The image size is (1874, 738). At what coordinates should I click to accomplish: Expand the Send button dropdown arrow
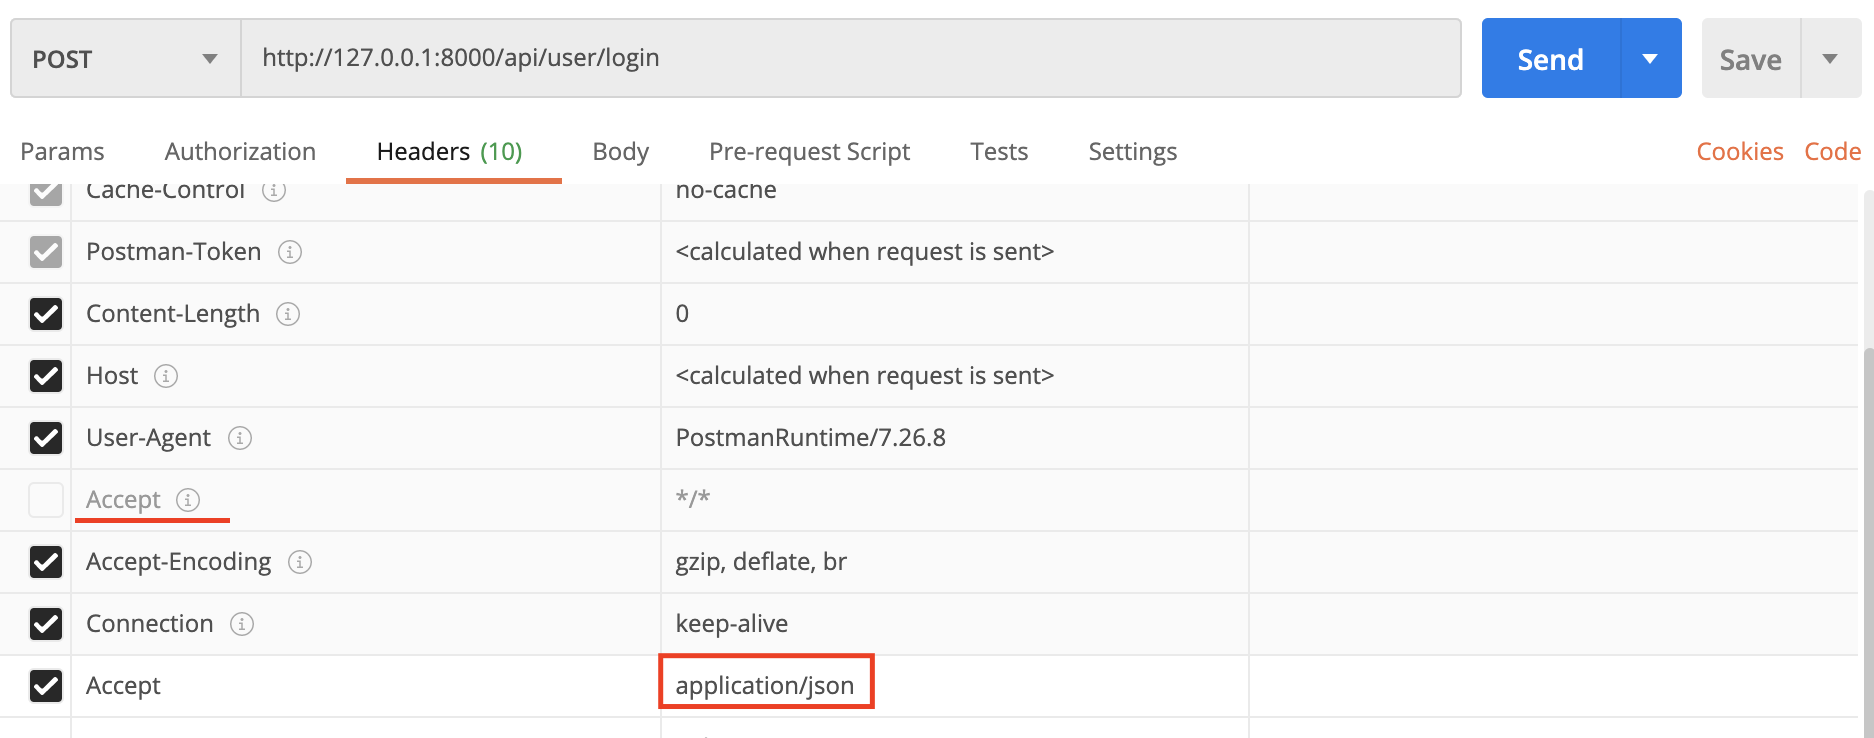[x=1651, y=59]
